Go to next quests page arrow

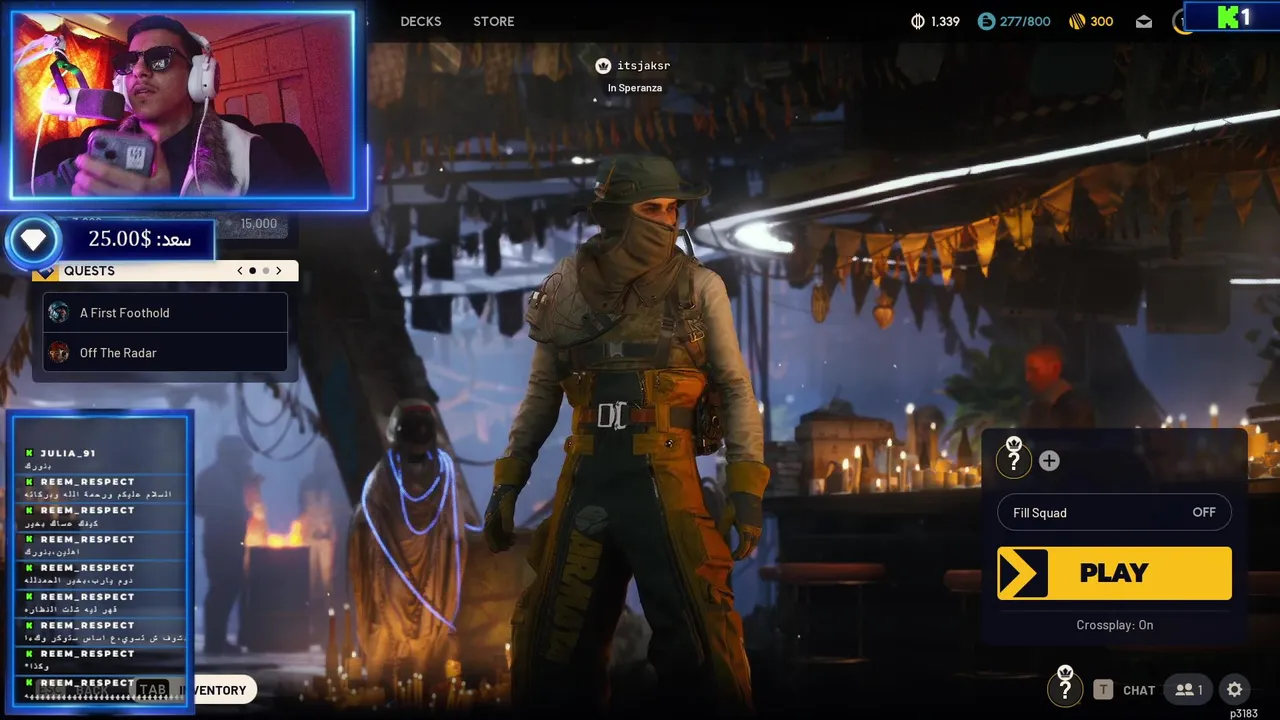tap(280, 271)
